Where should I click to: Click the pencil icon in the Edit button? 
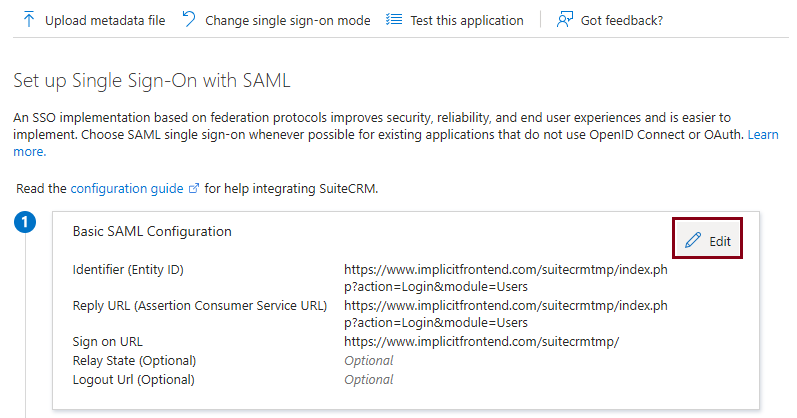(693, 240)
